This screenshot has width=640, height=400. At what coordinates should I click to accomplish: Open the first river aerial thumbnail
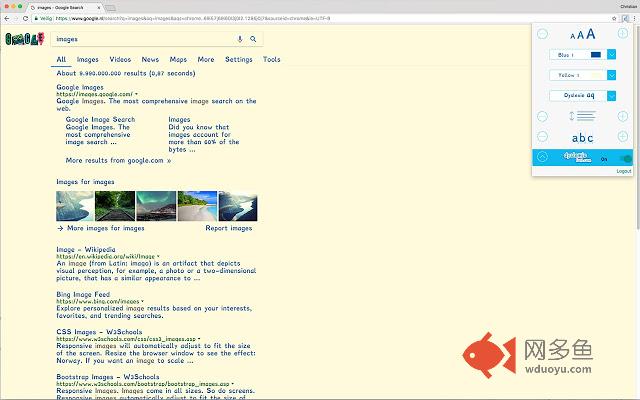pos(75,206)
